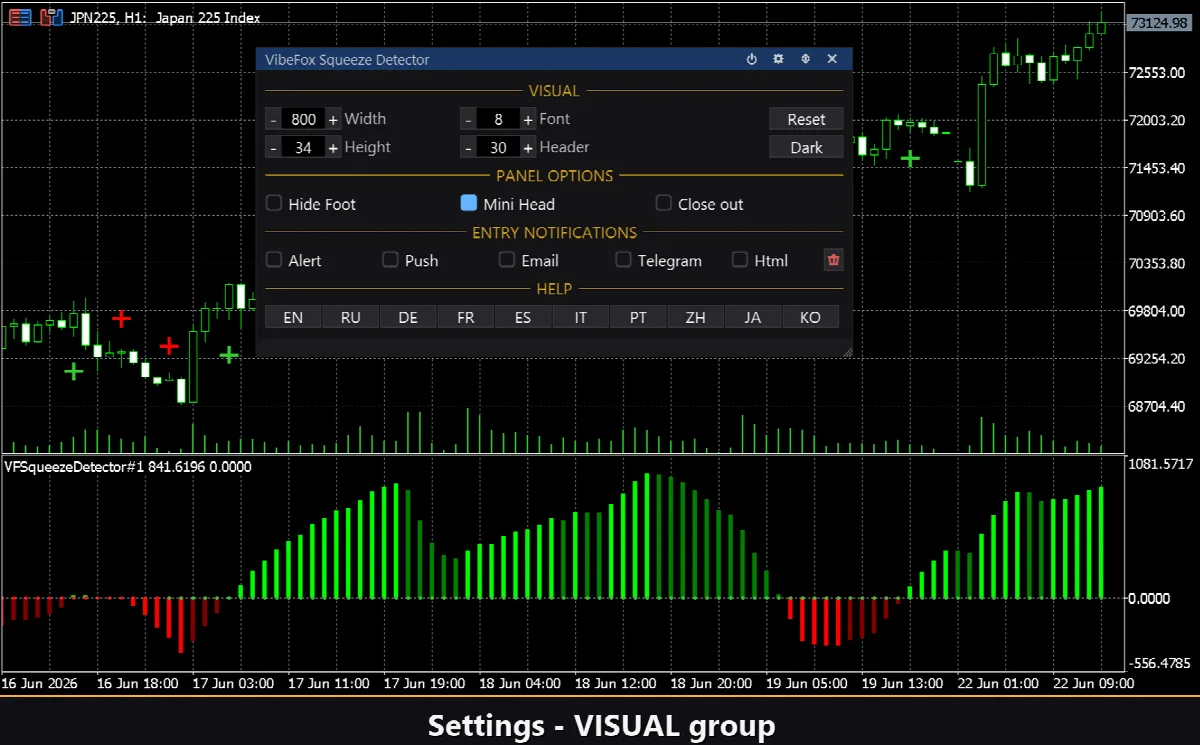Decrease the Width value with minus
This screenshot has width=1200, height=745.
[x=273, y=119]
